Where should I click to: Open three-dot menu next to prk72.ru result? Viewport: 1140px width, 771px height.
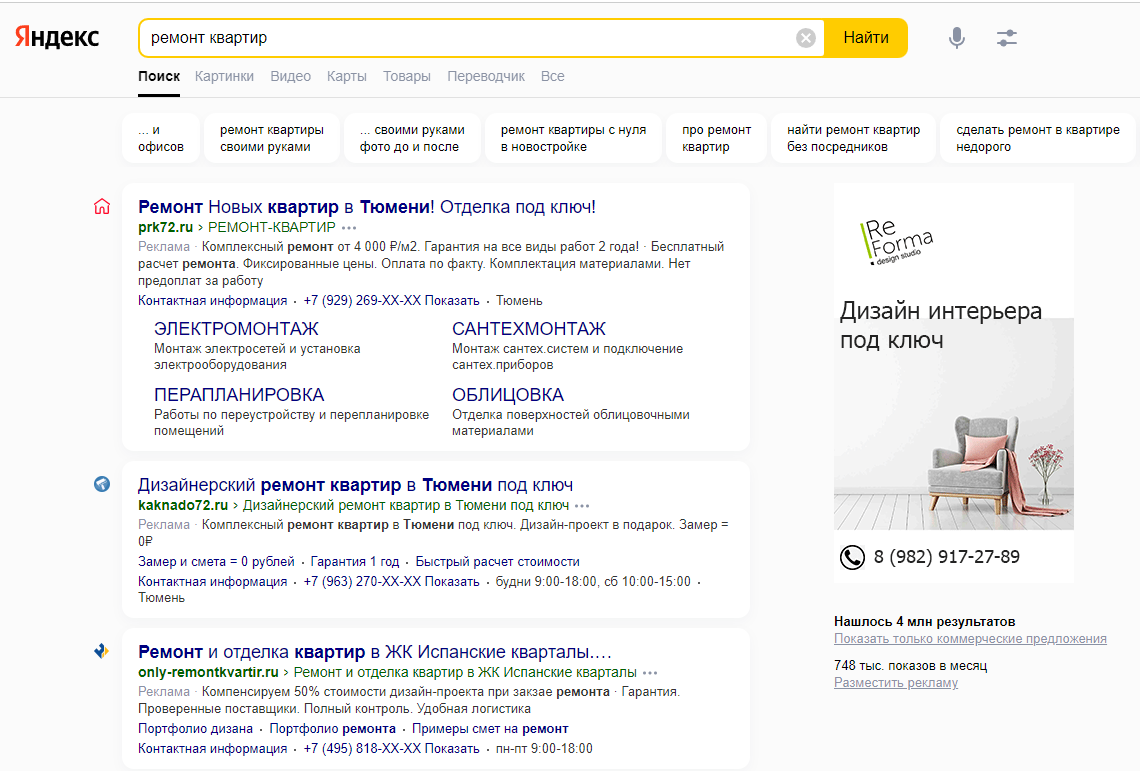tap(349, 228)
